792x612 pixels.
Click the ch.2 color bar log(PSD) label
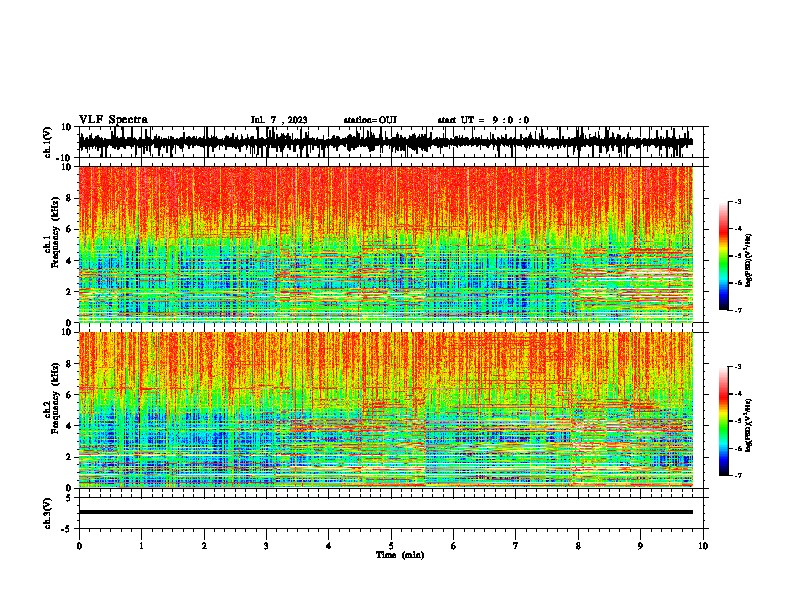tap(748, 425)
